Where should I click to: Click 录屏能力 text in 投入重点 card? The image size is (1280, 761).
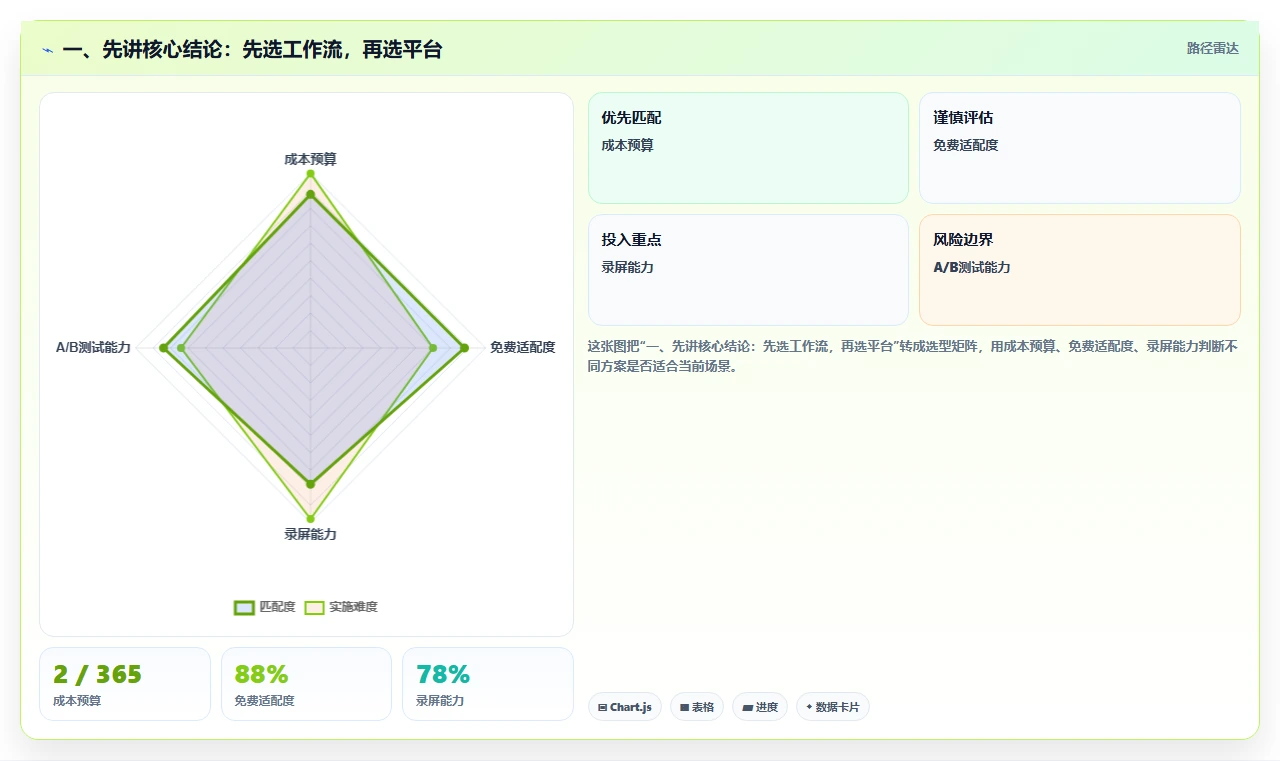(x=627, y=267)
